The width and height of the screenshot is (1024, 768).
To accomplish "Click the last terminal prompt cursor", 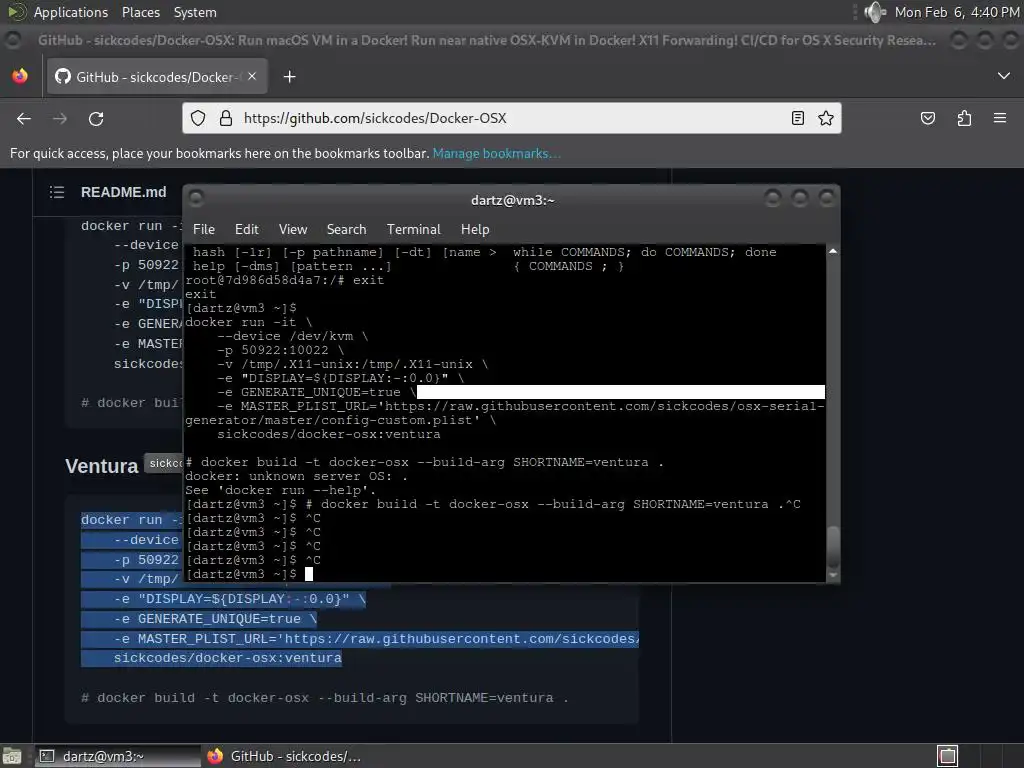I will click(309, 573).
